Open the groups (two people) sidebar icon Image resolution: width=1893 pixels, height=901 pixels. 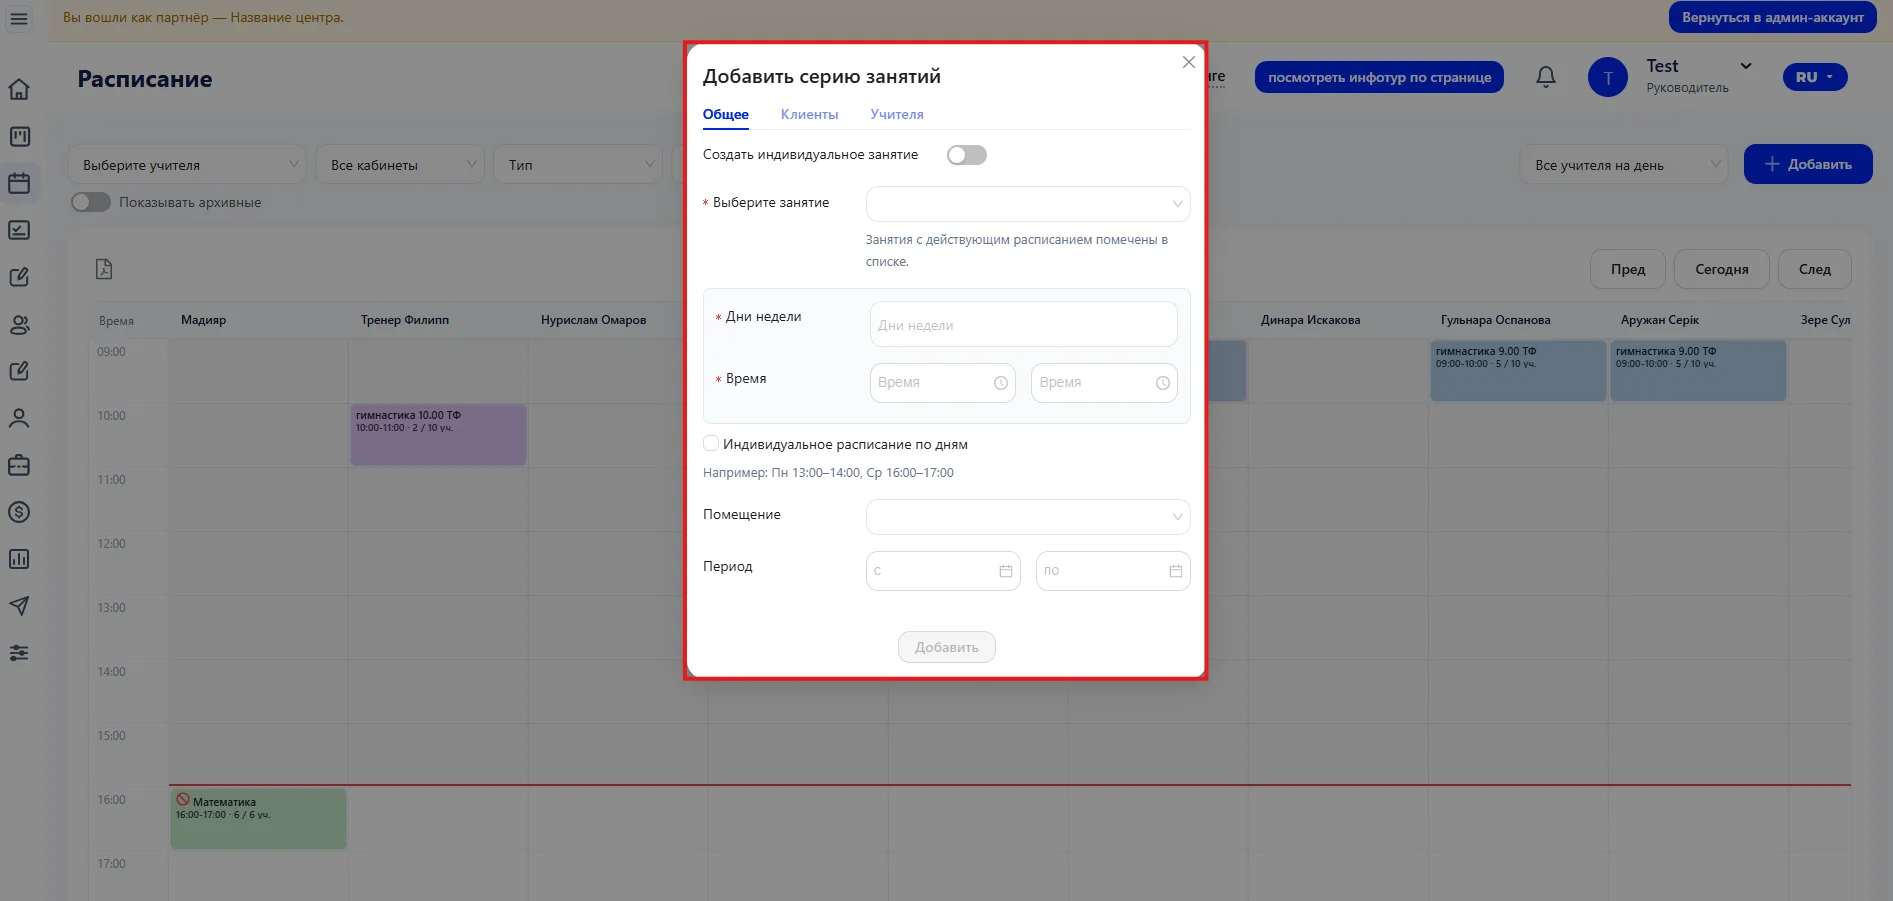click(x=19, y=324)
